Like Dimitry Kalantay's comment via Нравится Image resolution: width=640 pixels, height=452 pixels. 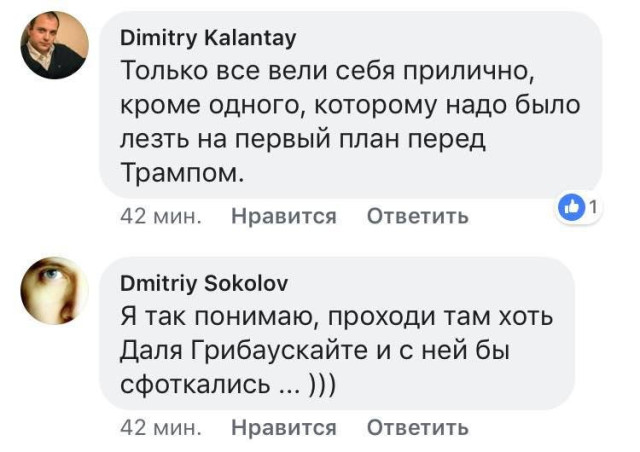point(284,216)
